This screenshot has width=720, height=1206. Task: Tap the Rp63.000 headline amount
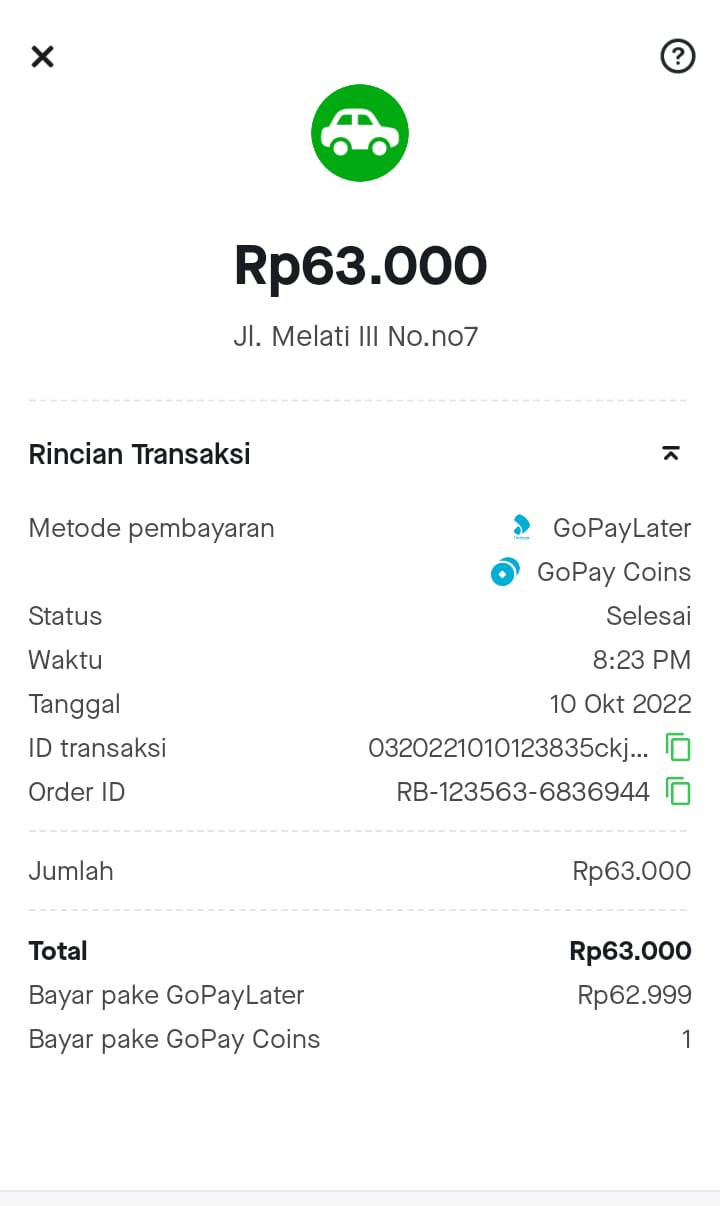pos(360,266)
